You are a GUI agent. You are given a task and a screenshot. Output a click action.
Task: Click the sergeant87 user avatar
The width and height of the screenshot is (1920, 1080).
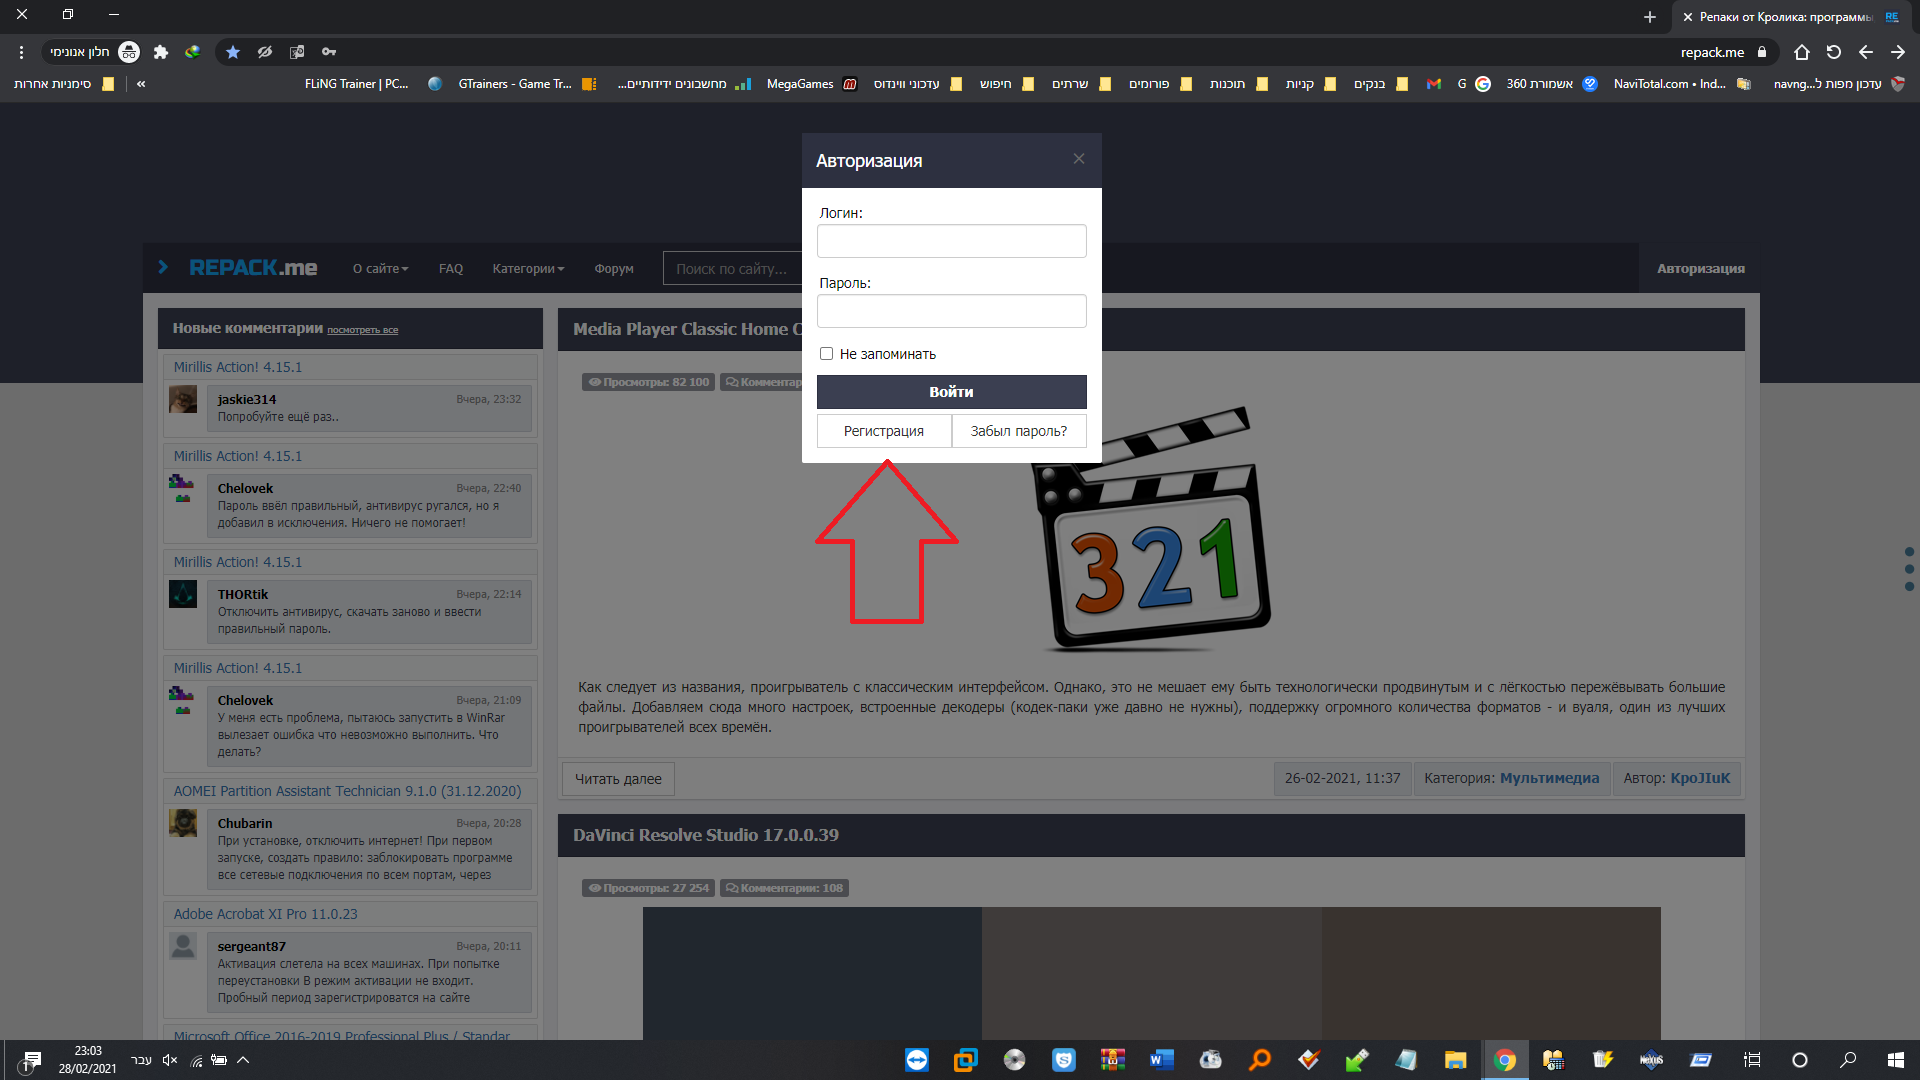(x=183, y=945)
